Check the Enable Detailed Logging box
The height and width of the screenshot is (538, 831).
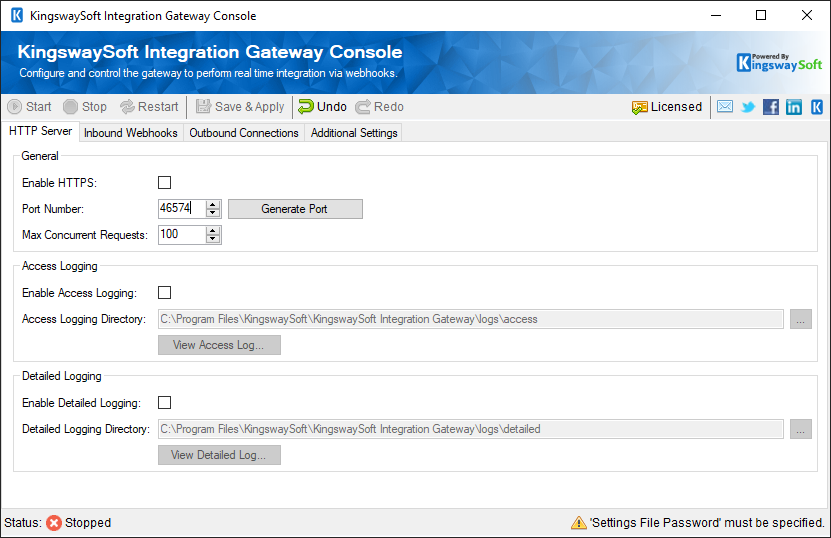tap(165, 403)
